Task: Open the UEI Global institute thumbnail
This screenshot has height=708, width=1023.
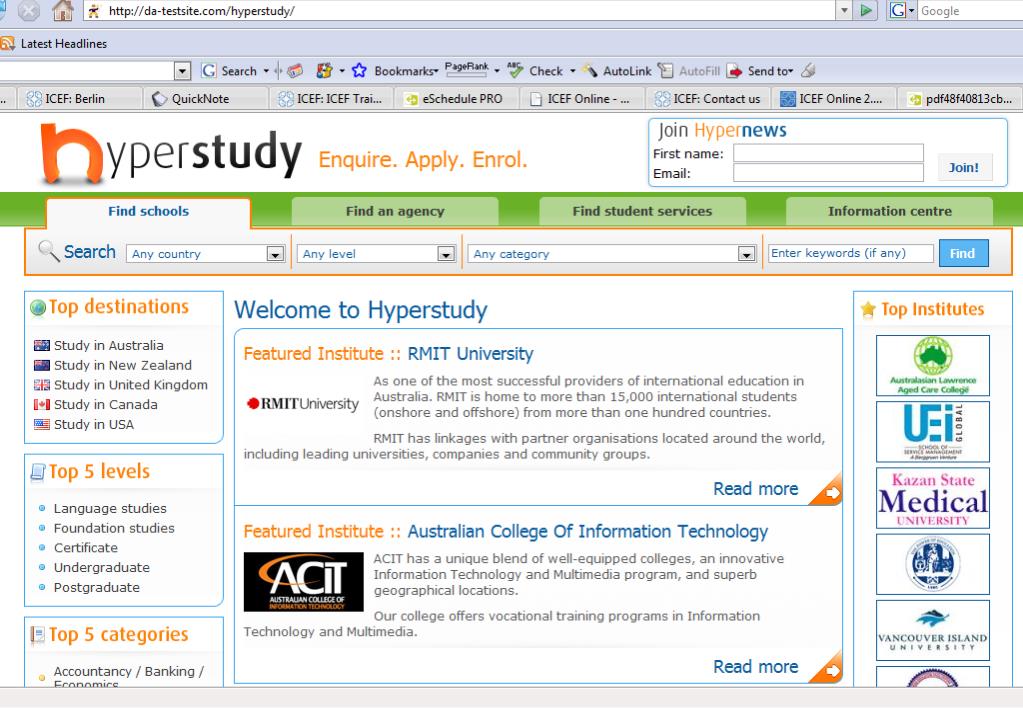Action: point(932,432)
